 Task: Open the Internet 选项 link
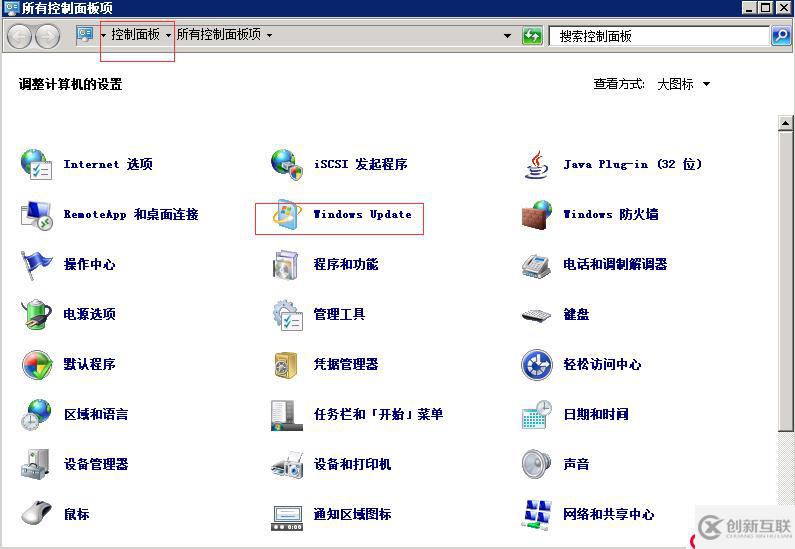(x=108, y=164)
